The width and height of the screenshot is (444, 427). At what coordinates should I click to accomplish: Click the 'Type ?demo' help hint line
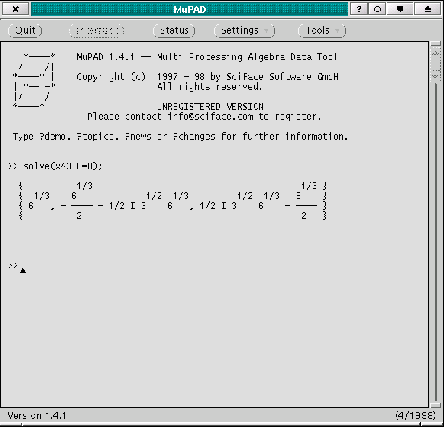pos(180,136)
